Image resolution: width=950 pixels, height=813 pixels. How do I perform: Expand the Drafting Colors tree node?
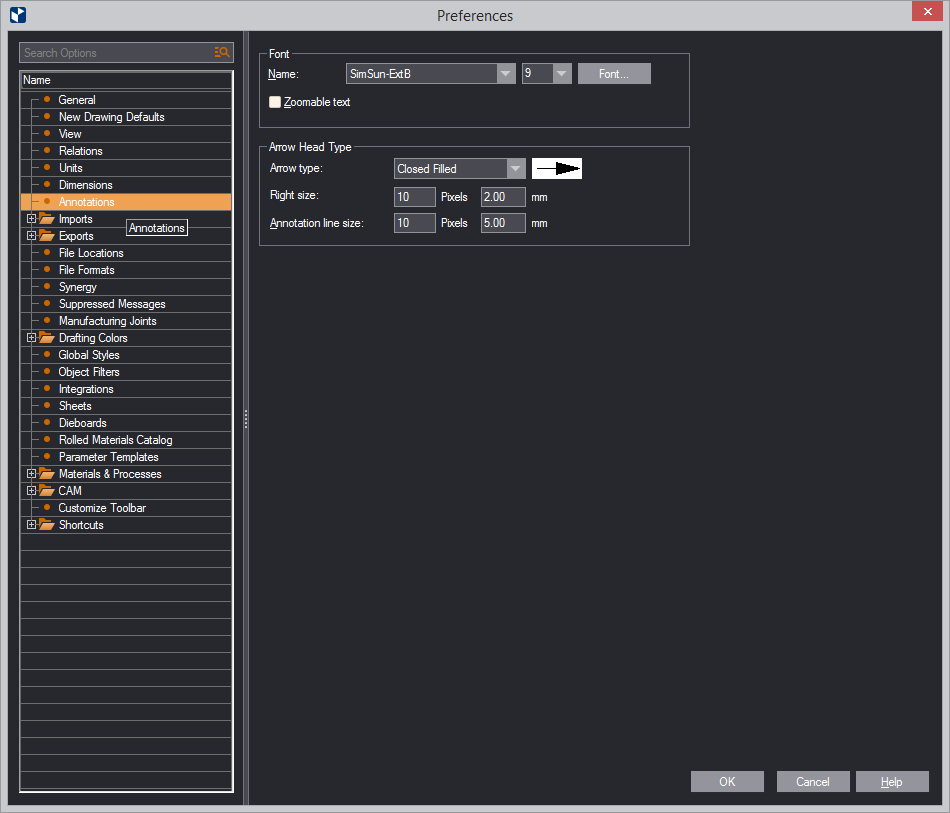click(x=32, y=337)
